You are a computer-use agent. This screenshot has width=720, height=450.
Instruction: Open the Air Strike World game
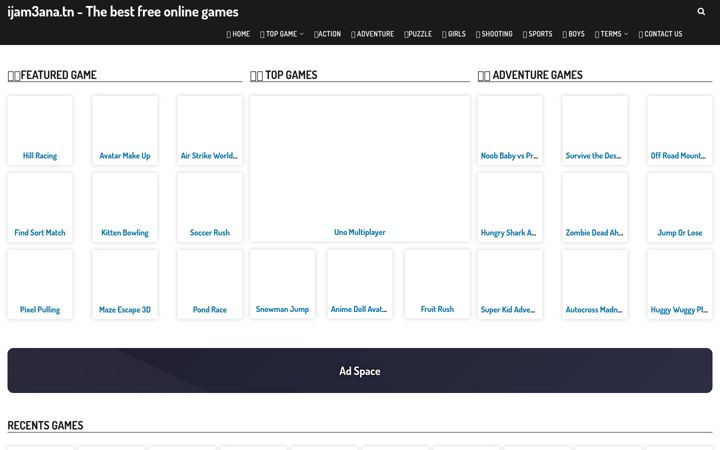pos(209,130)
